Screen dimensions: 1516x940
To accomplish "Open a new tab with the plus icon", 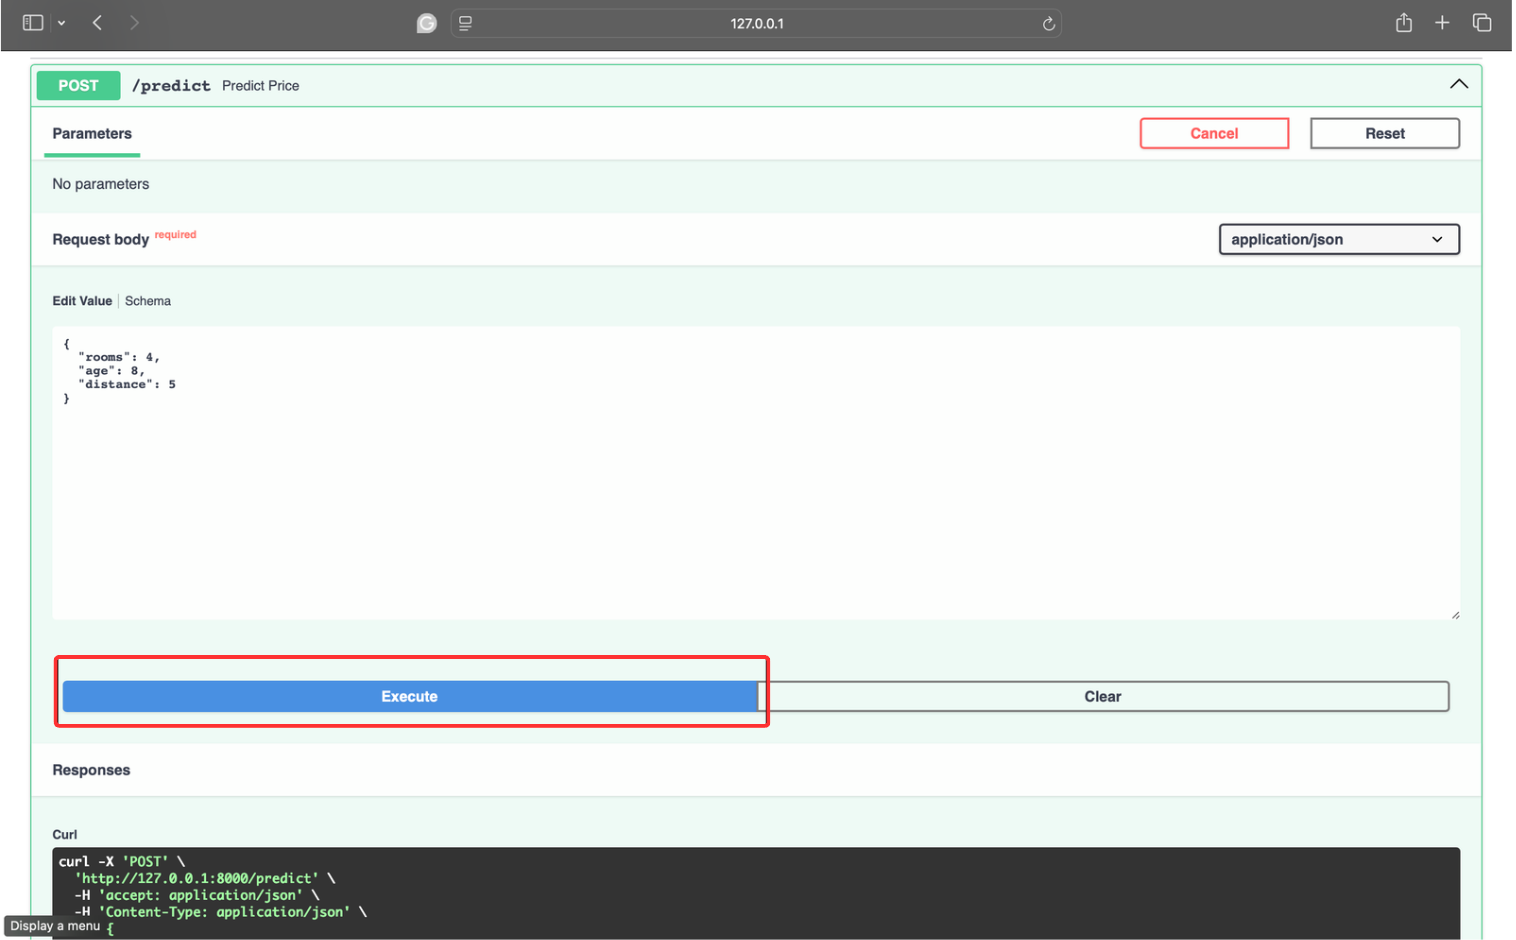I will tap(1442, 22).
